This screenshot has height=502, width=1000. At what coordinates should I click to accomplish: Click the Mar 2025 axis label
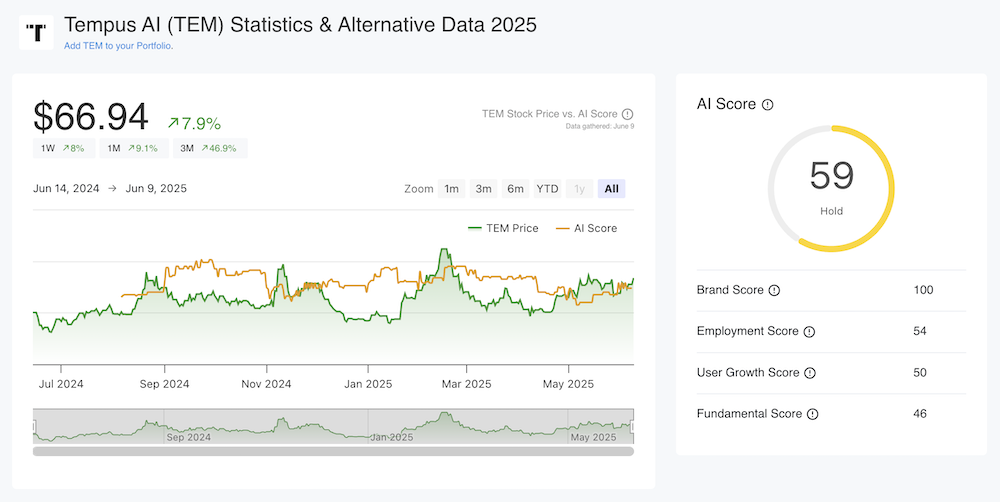tap(467, 384)
